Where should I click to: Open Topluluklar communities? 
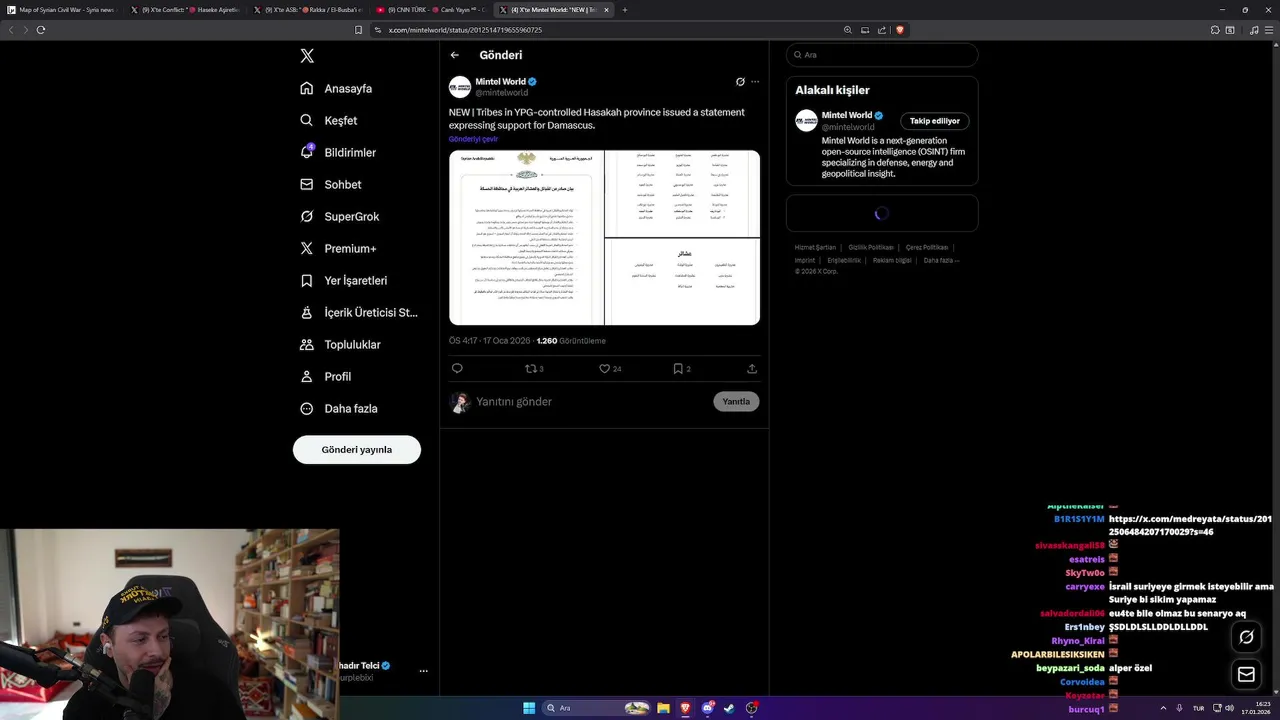click(x=340, y=344)
